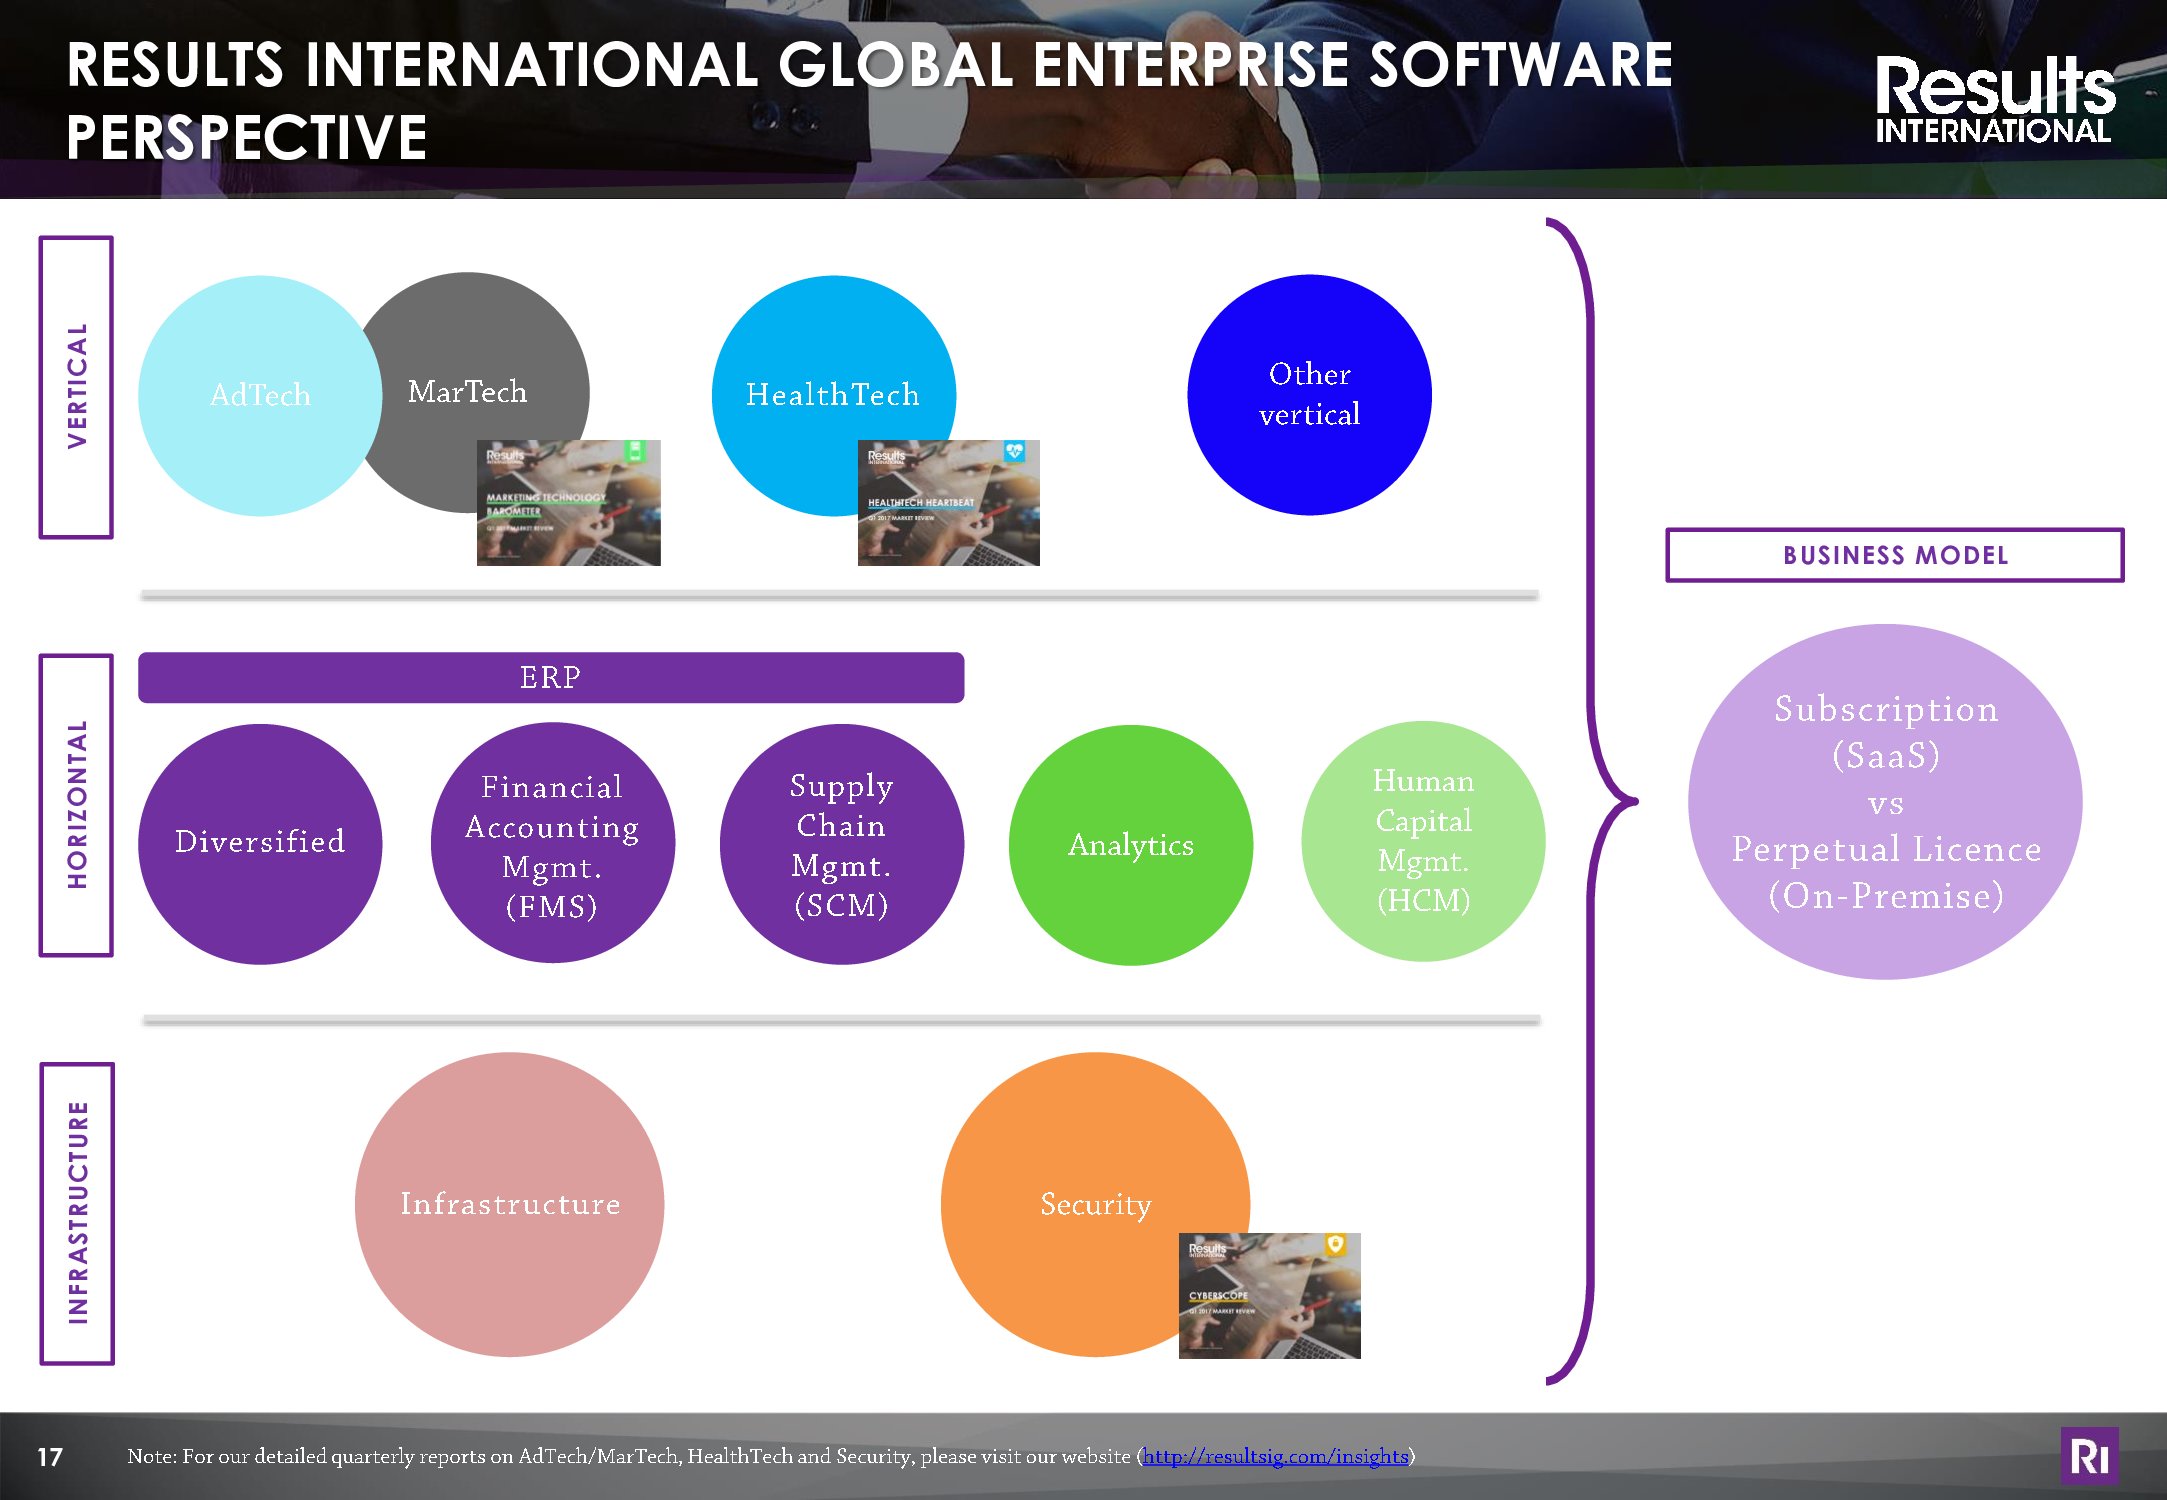2167x1500 pixels.
Task: Select the Supply Chain Mgmt. (SCM) circle
Action: 841,845
